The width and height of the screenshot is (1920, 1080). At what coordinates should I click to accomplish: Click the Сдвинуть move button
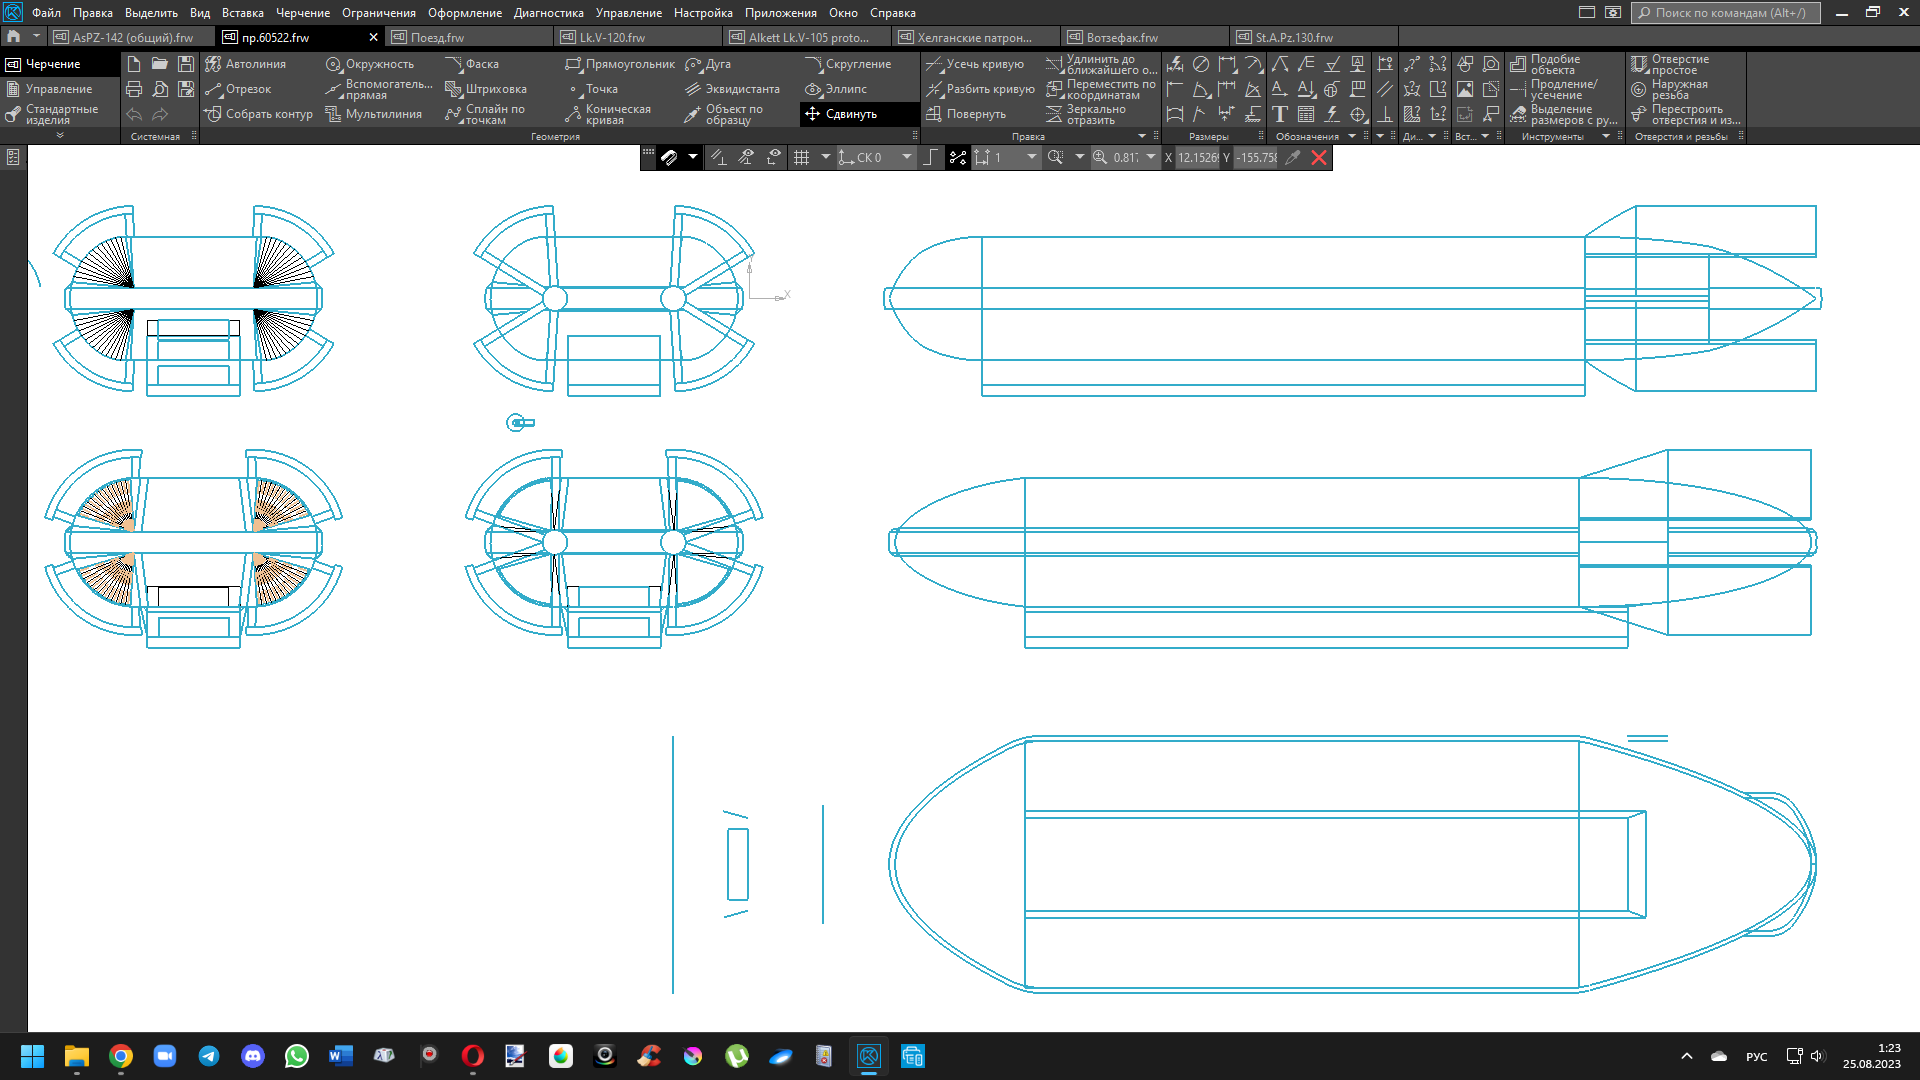point(850,114)
